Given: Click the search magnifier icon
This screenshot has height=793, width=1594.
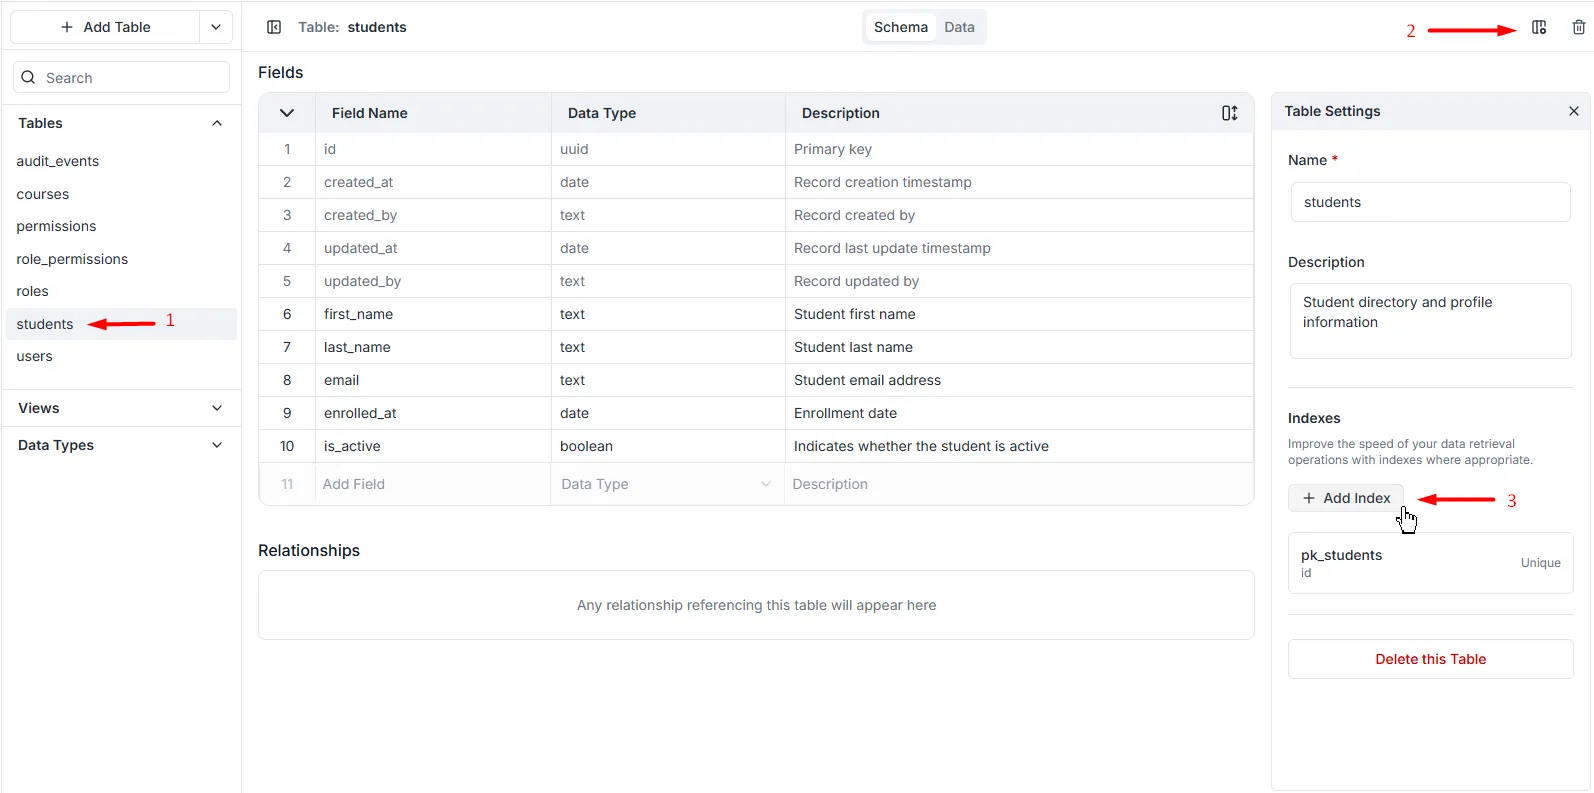Looking at the screenshot, I should (29, 78).
